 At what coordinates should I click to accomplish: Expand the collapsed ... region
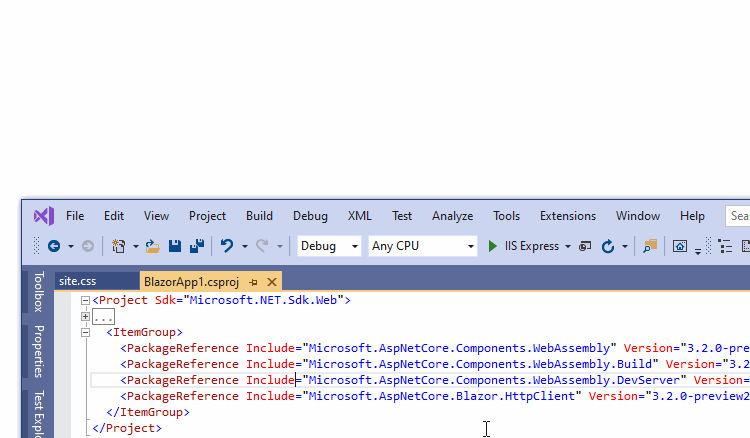(85, 316)
